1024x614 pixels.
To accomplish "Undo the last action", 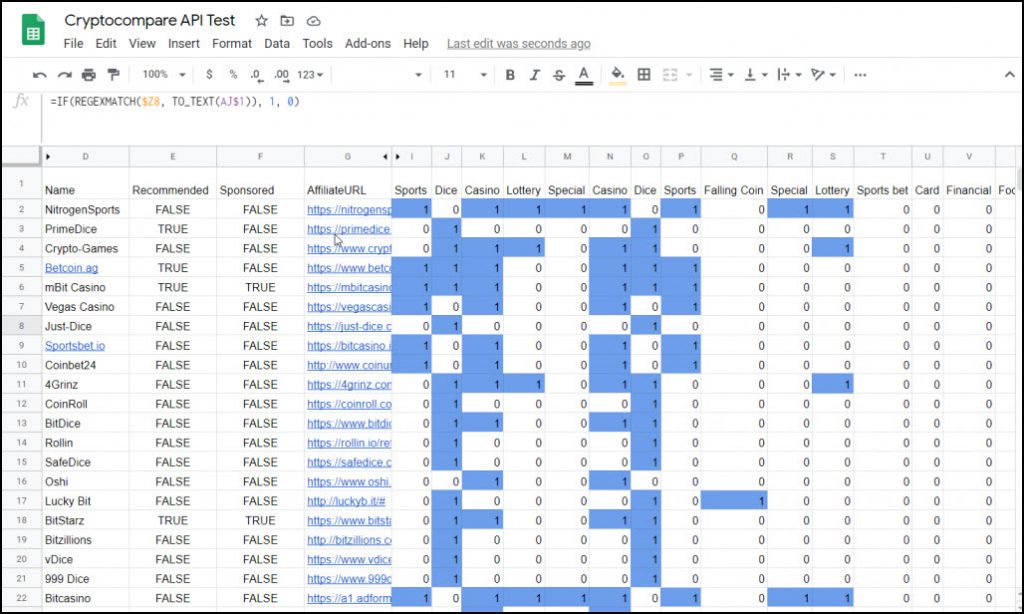I will 40,75.
